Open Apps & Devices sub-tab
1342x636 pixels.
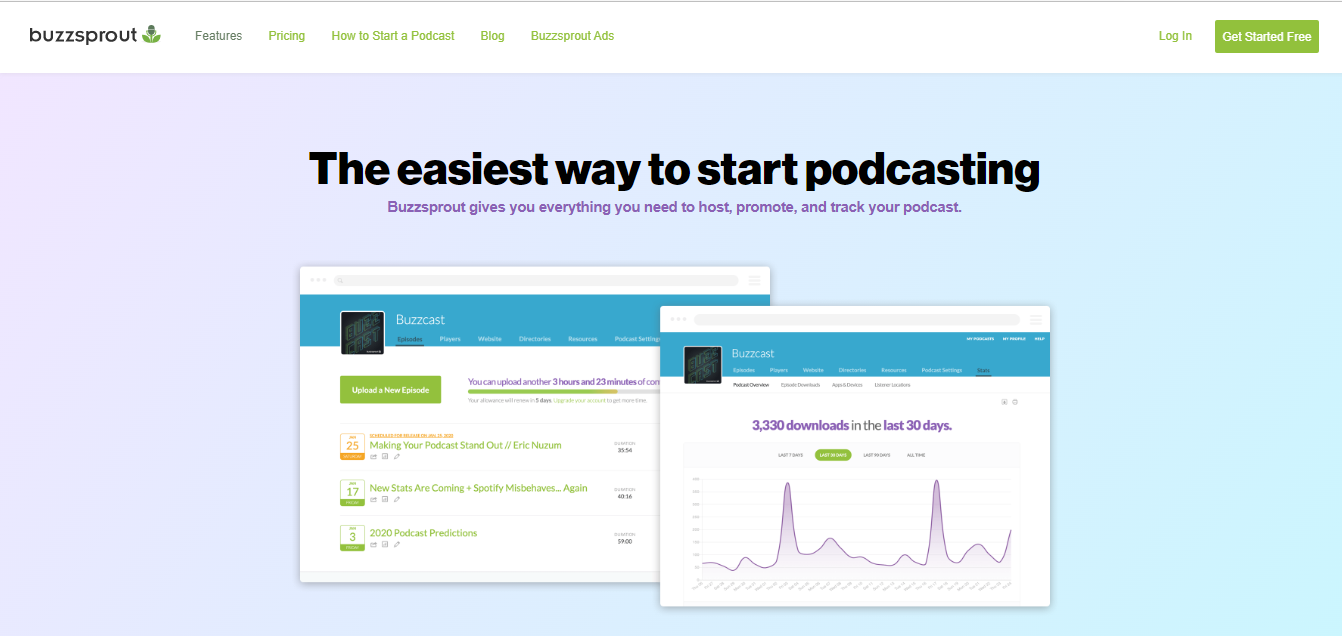click(848, 385)
